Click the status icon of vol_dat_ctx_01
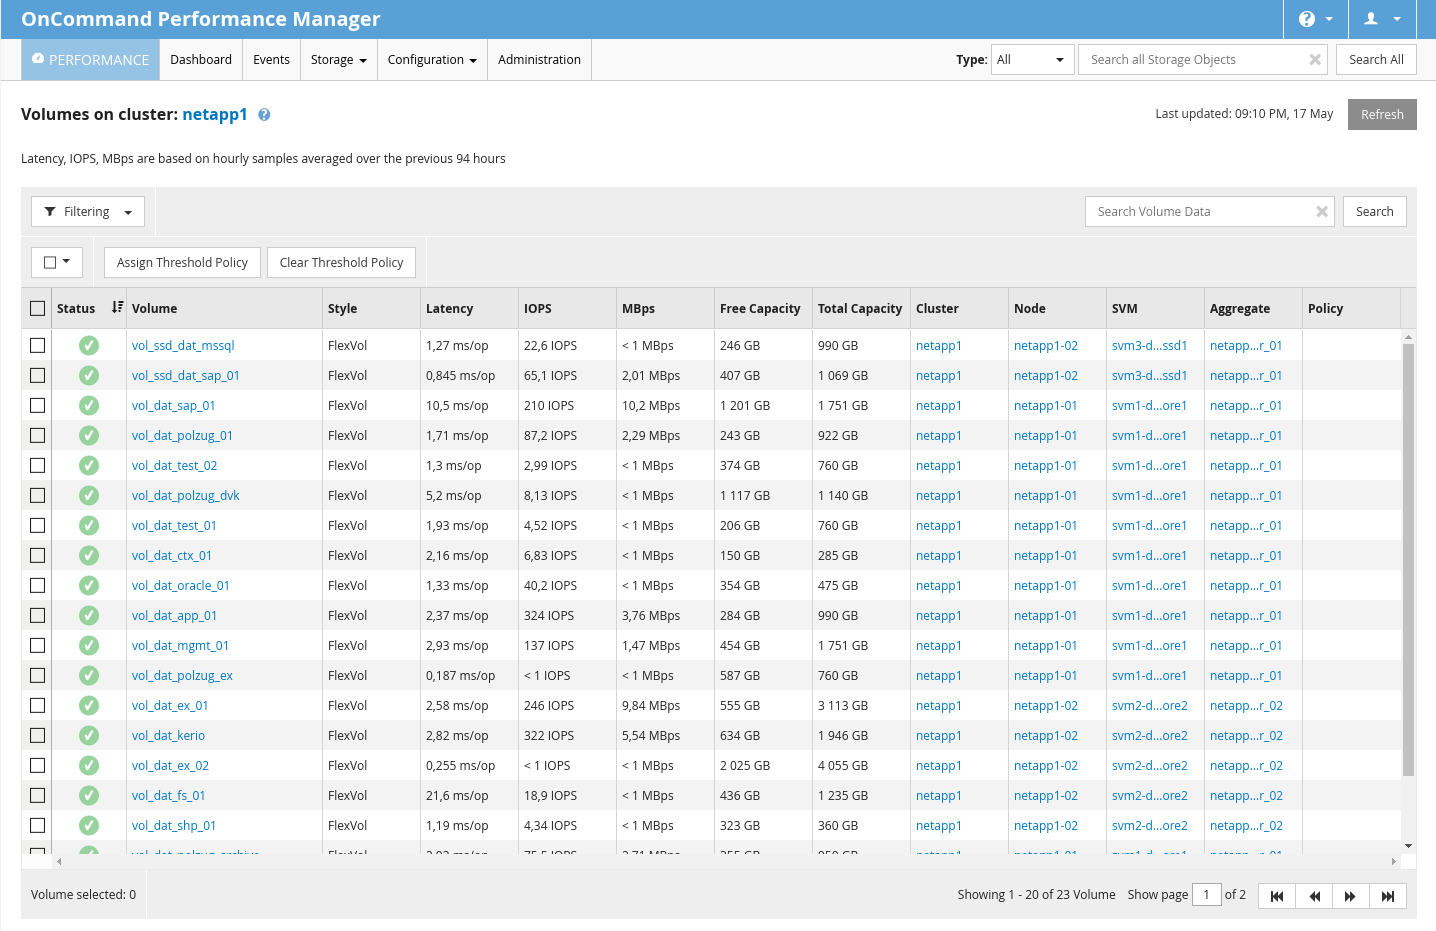The width and height of the screenshot is (1436, 931). 89,555
